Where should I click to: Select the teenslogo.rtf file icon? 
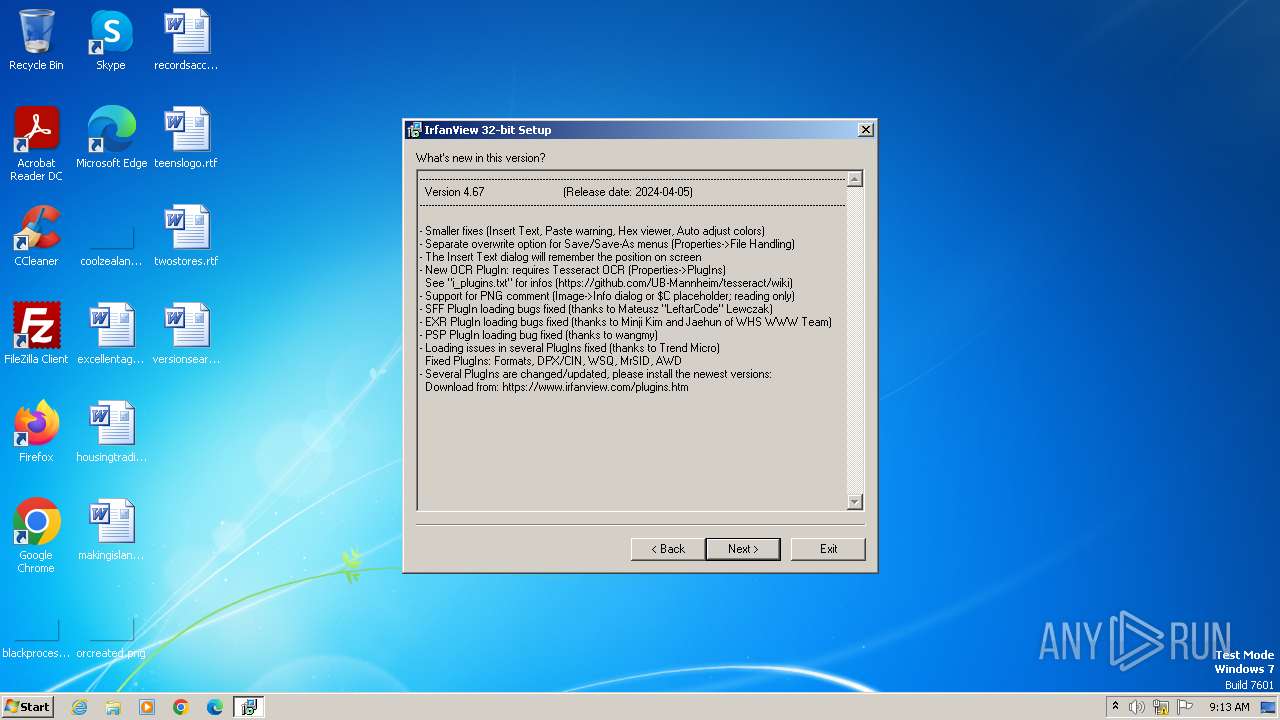click(x=186, y=138)
